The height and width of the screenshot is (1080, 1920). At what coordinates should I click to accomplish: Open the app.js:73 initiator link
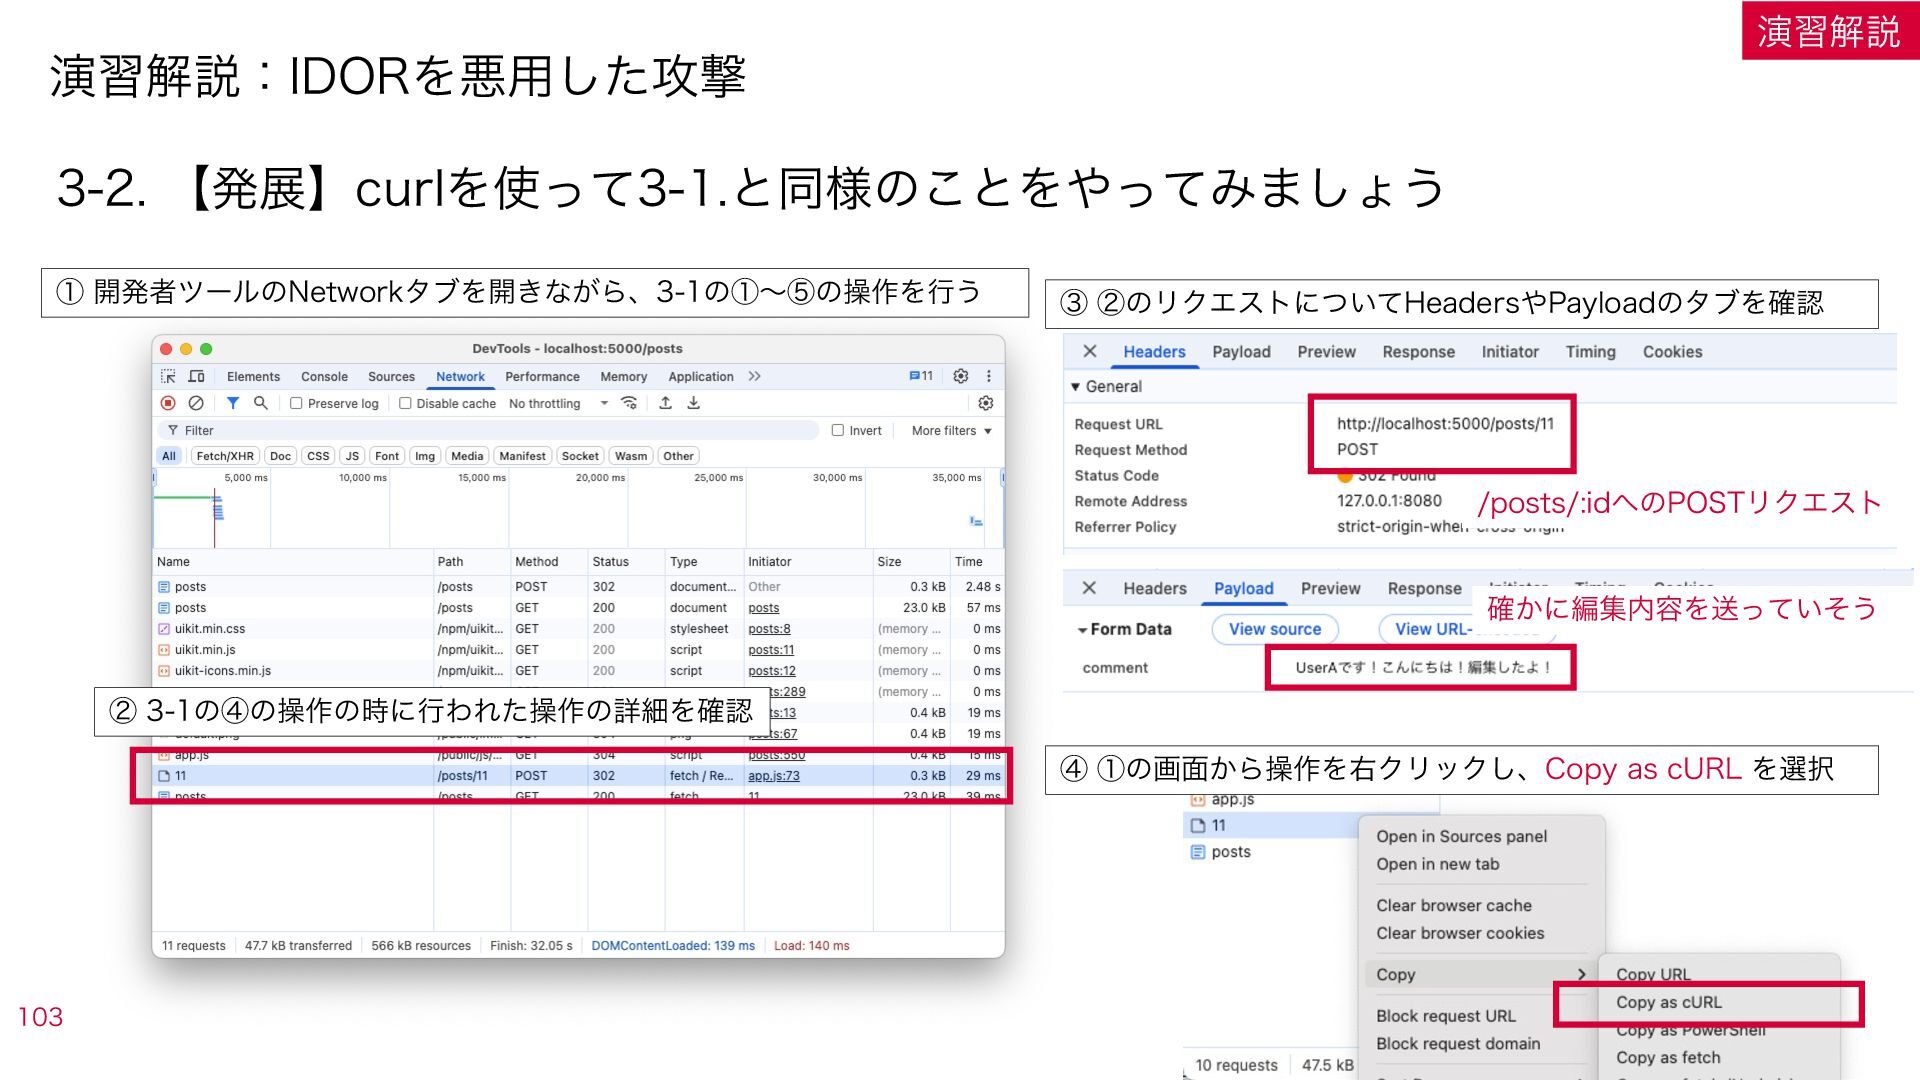point(774,775)
